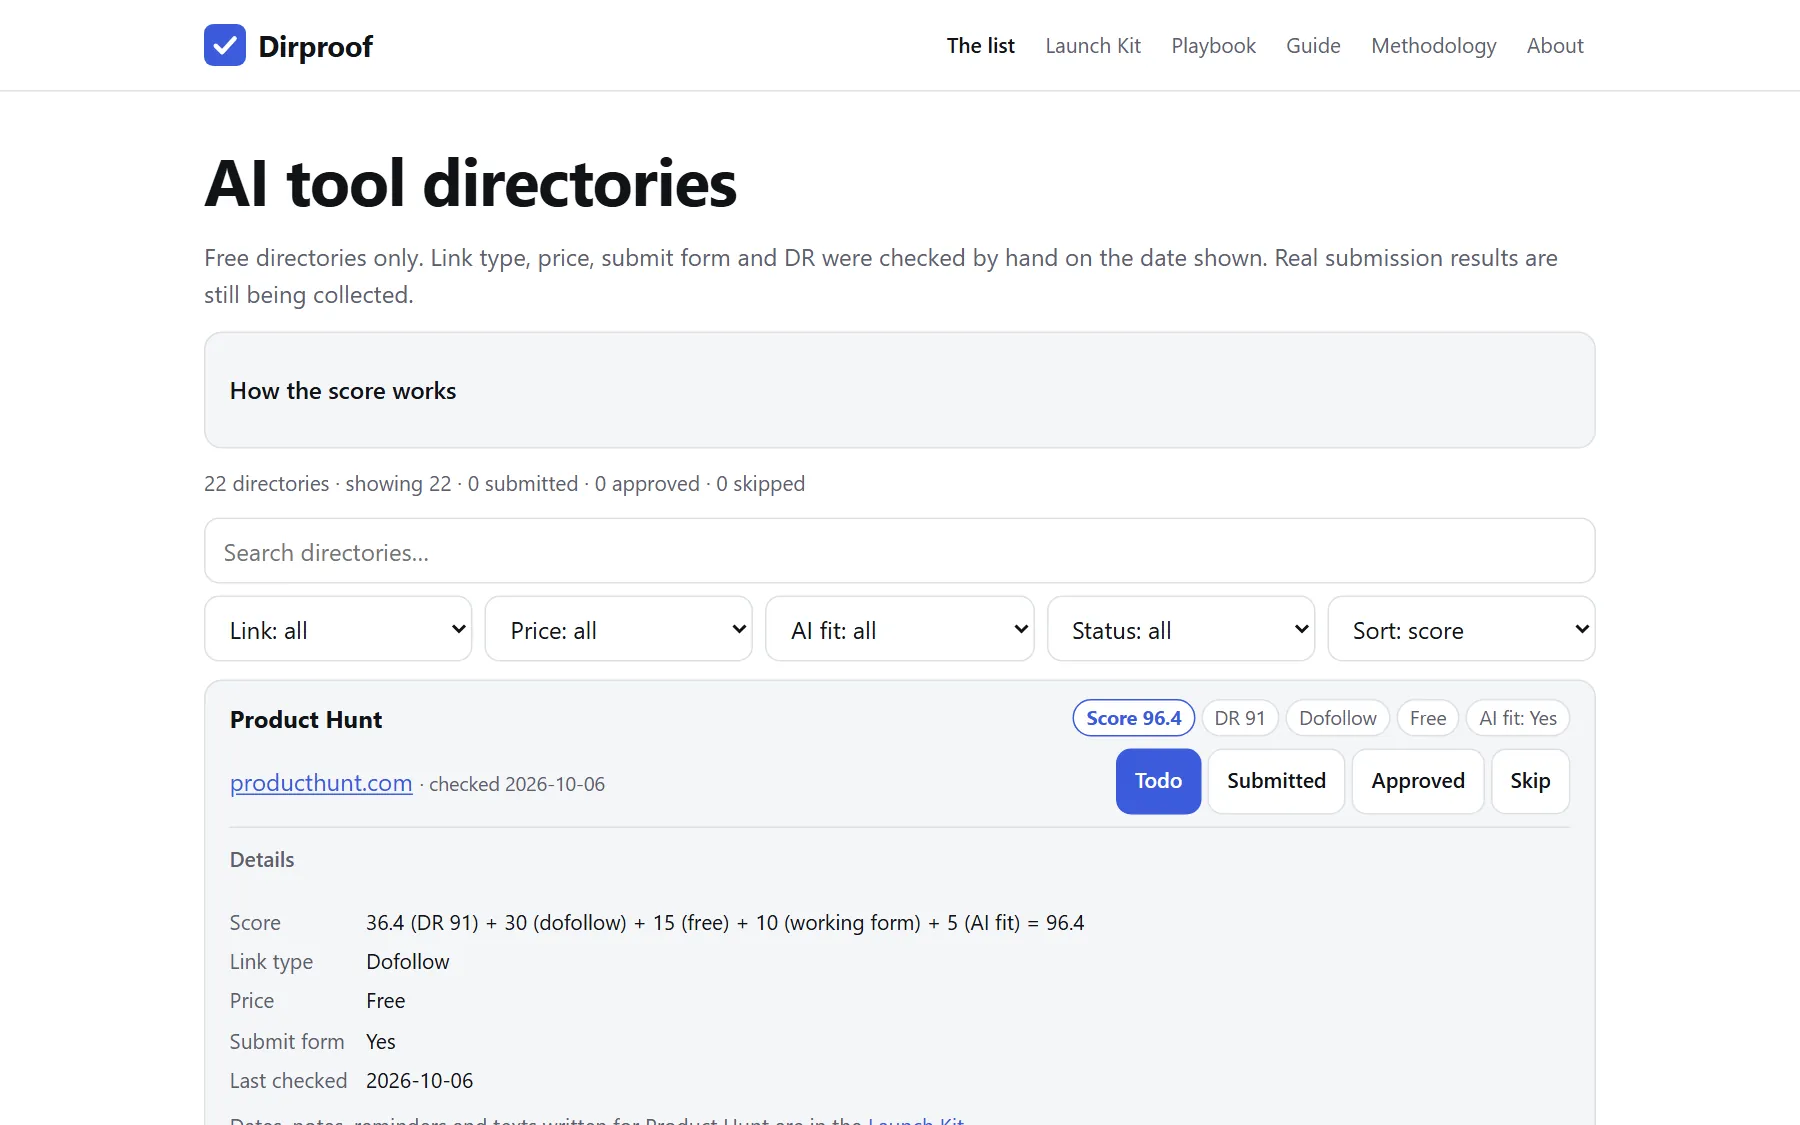Image resolution: width=1800 pixels, height=1125 pixels.
Task: Collapse the Details section of Product Hunt
Action: (x=262, y=860)
